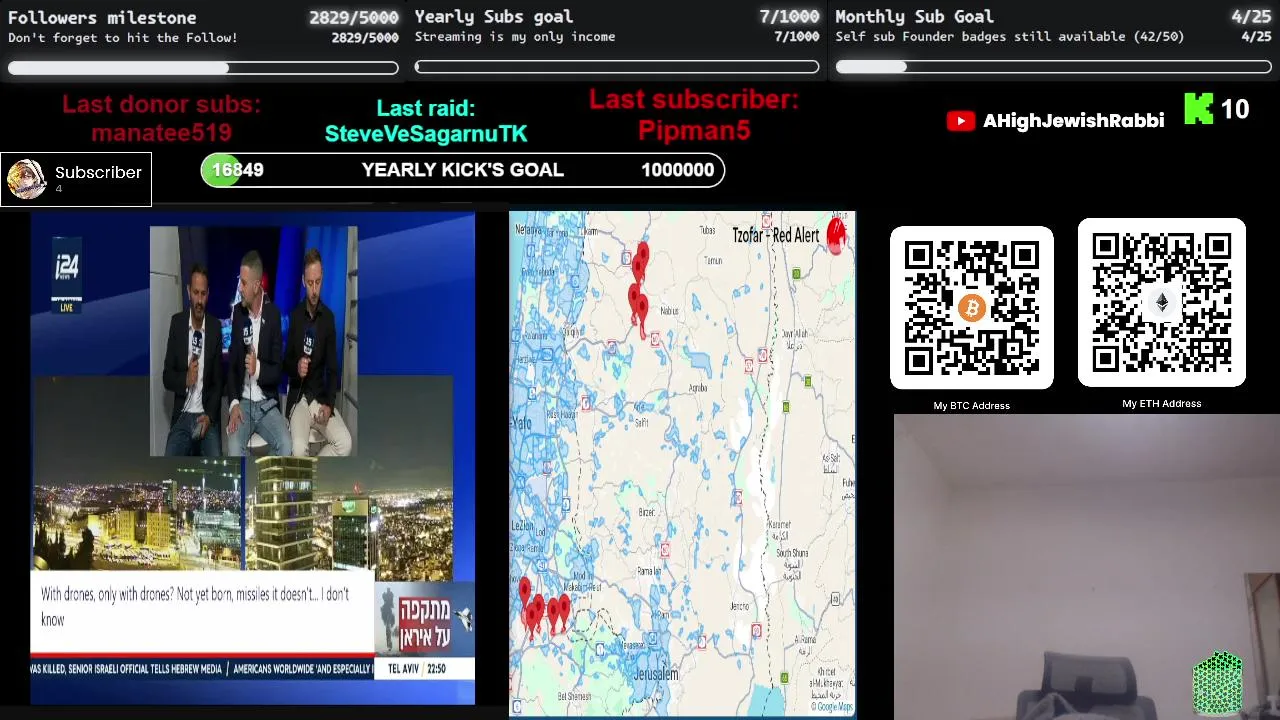
Task: Click the Yafo label on the map
Action: pos(522,424)
